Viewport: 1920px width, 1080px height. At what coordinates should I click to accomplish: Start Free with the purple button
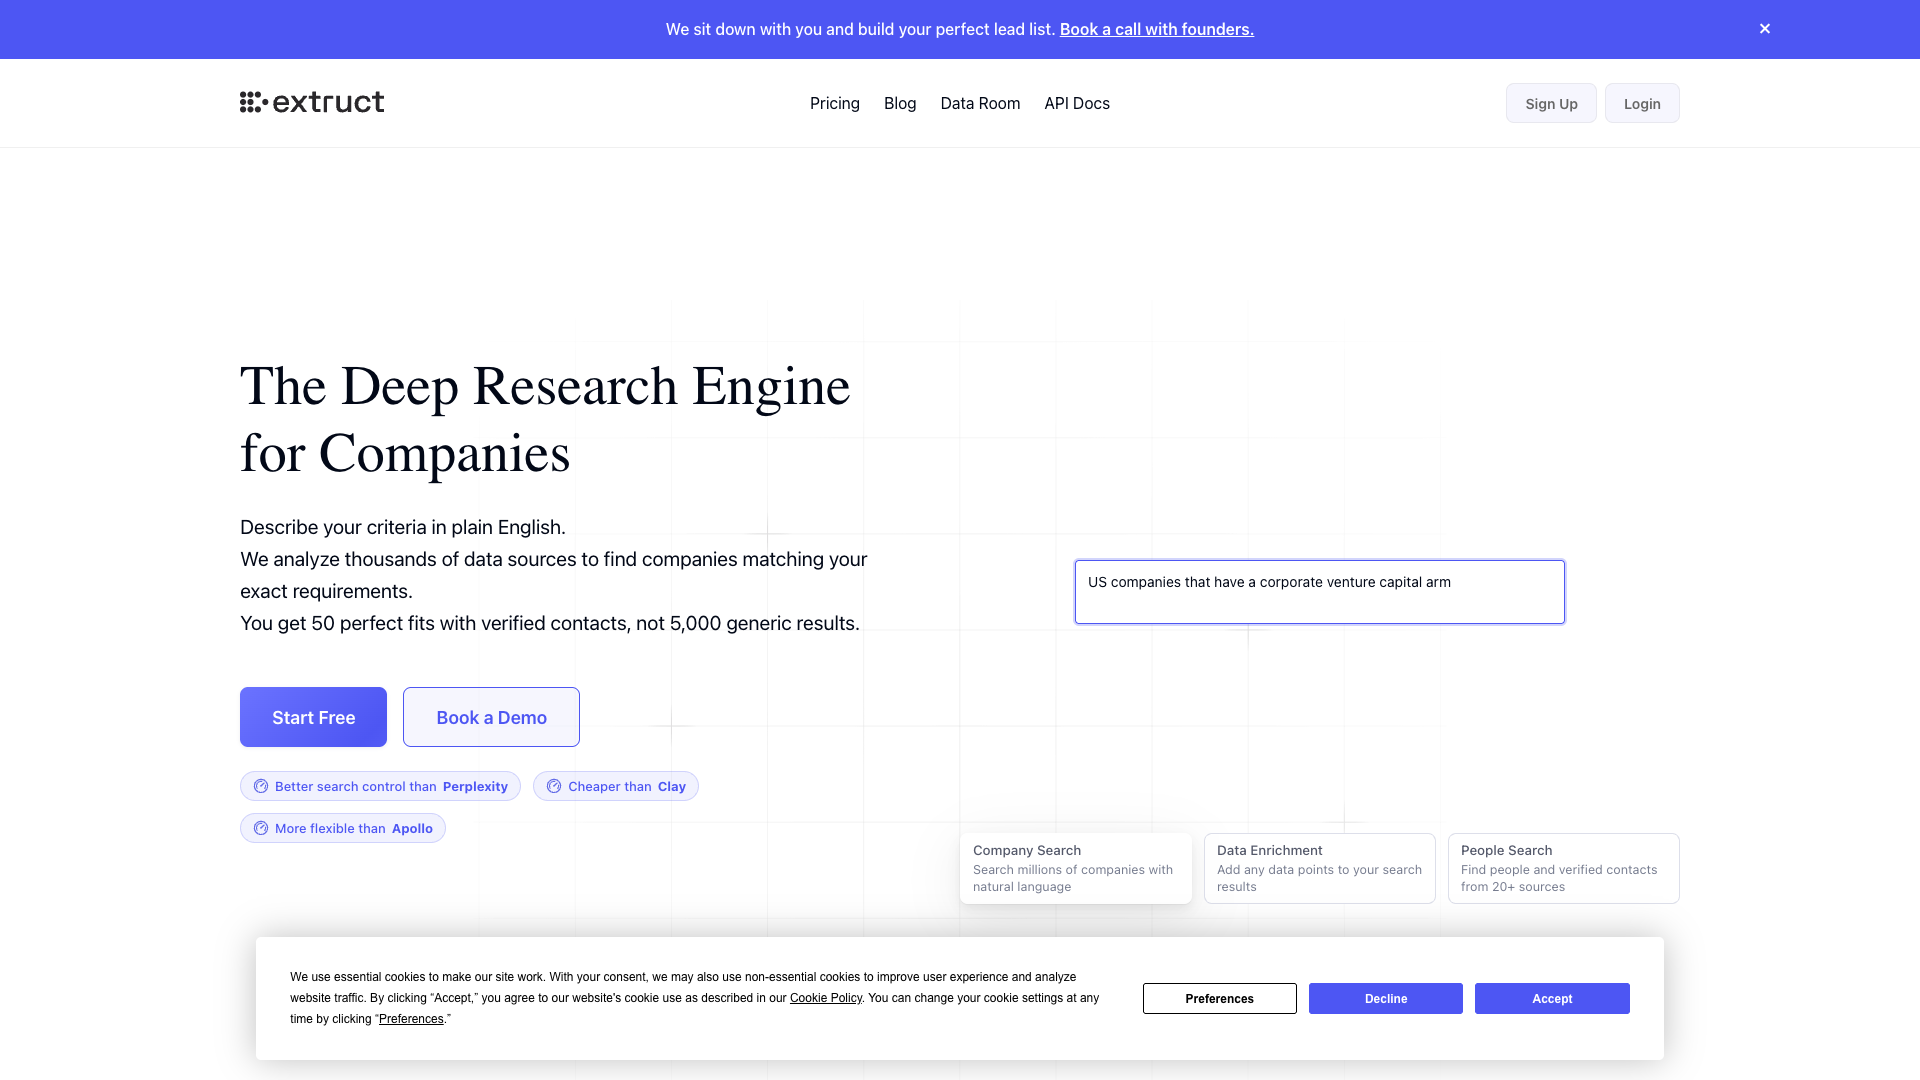[313, 717]
